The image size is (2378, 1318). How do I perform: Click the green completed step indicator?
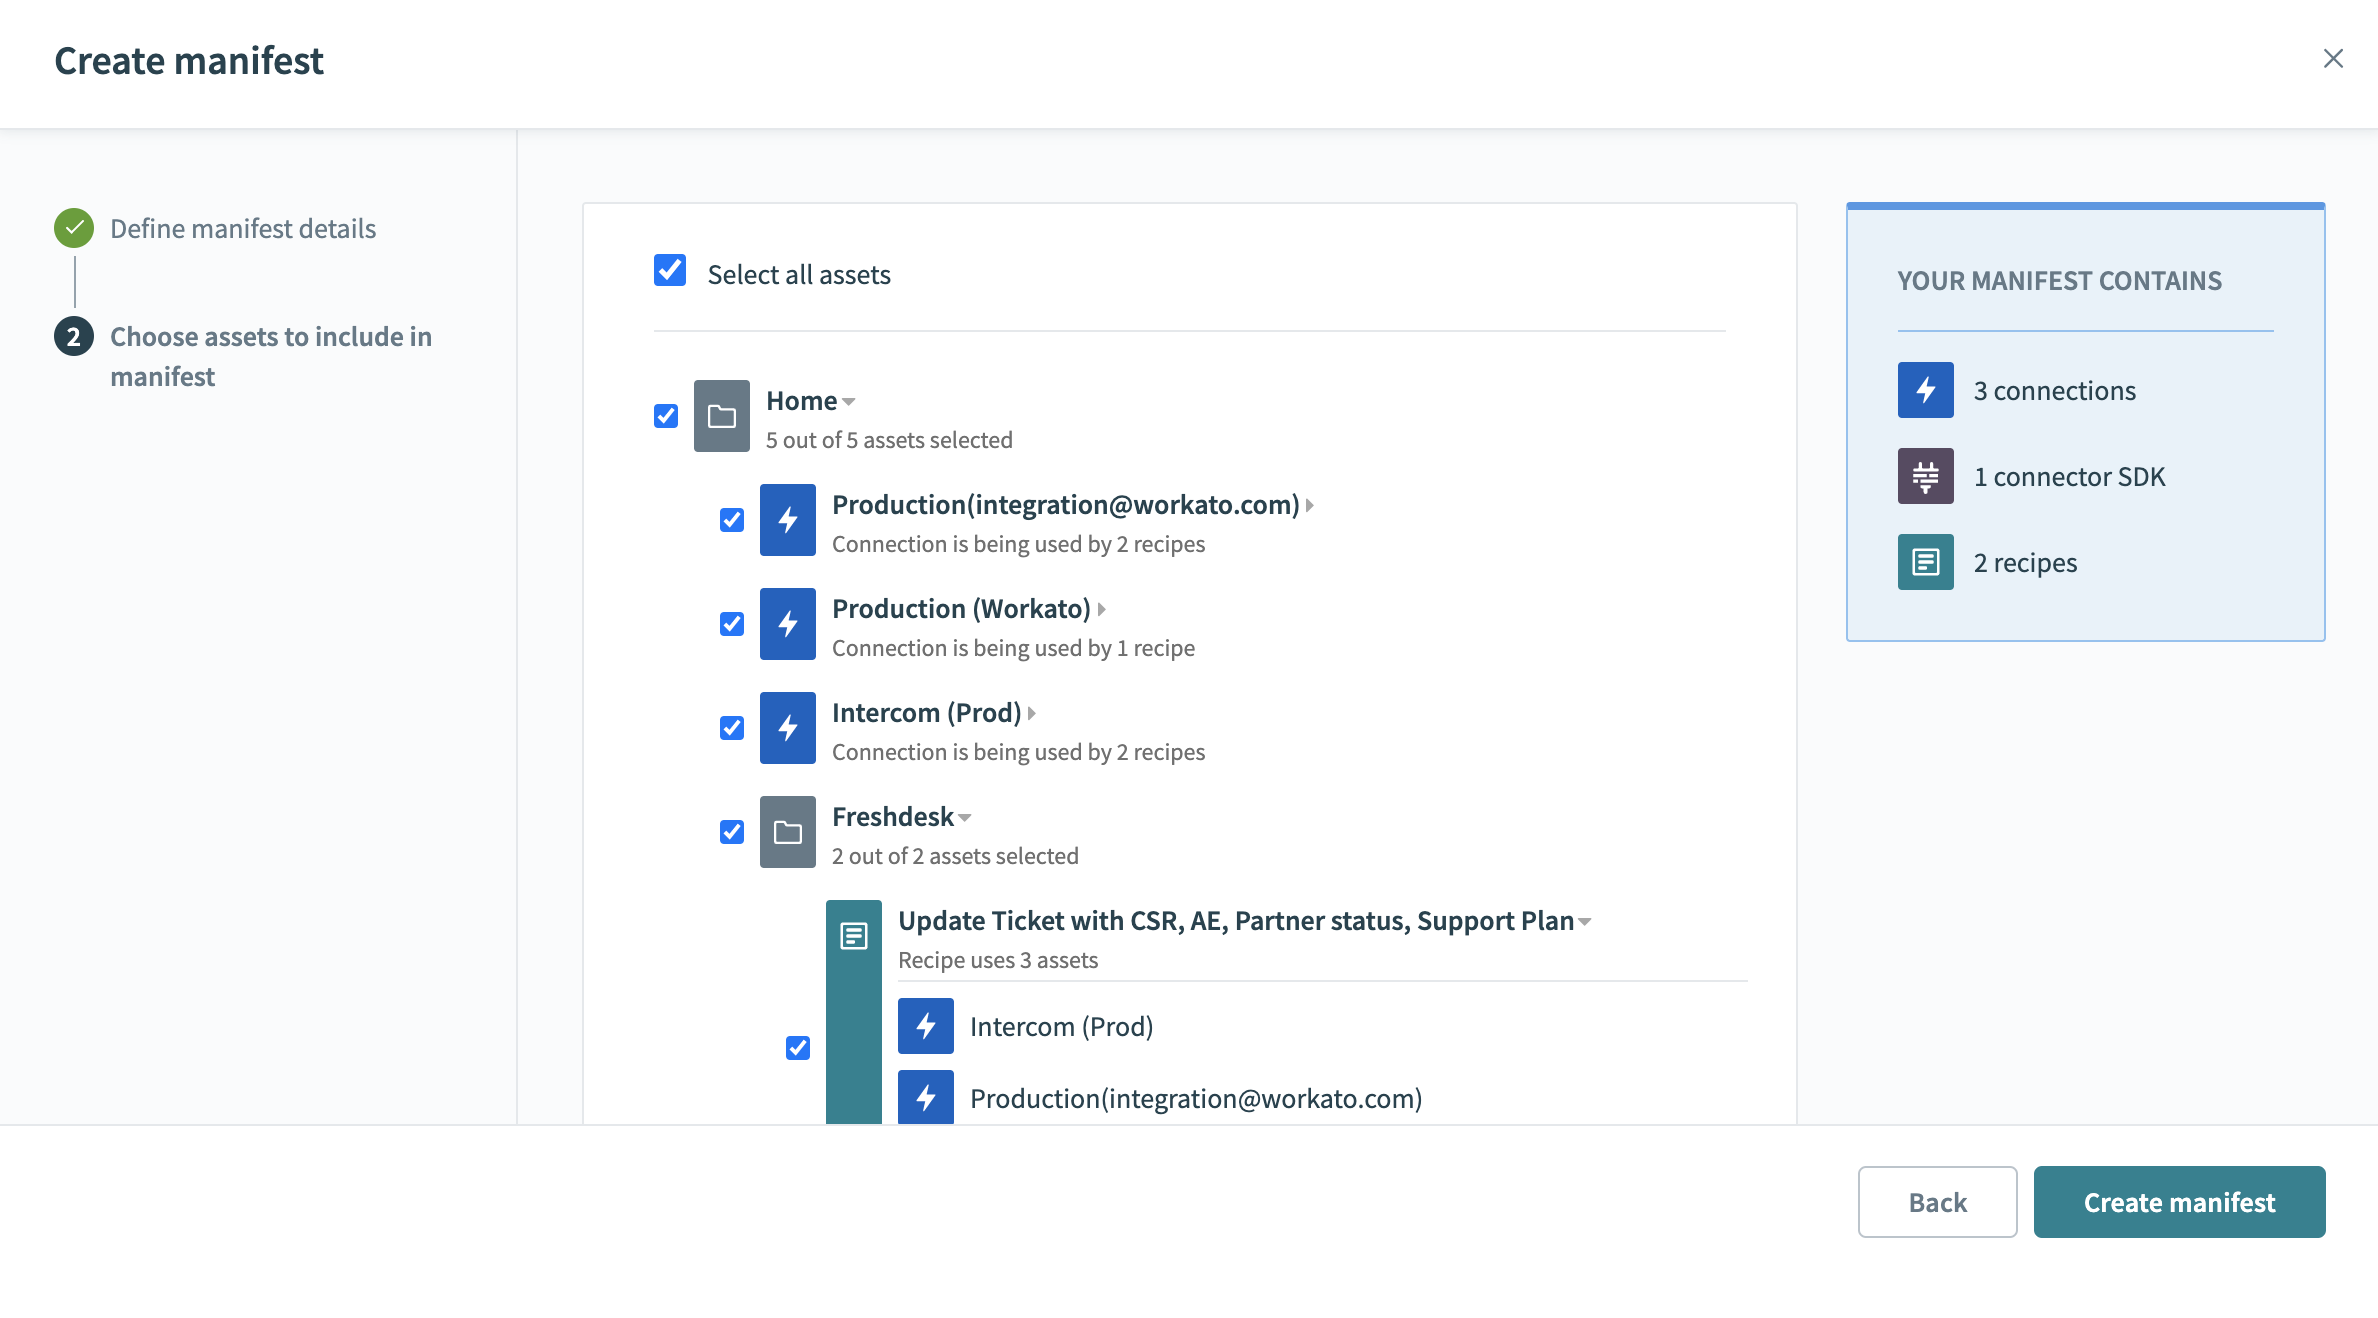point(72,228)
